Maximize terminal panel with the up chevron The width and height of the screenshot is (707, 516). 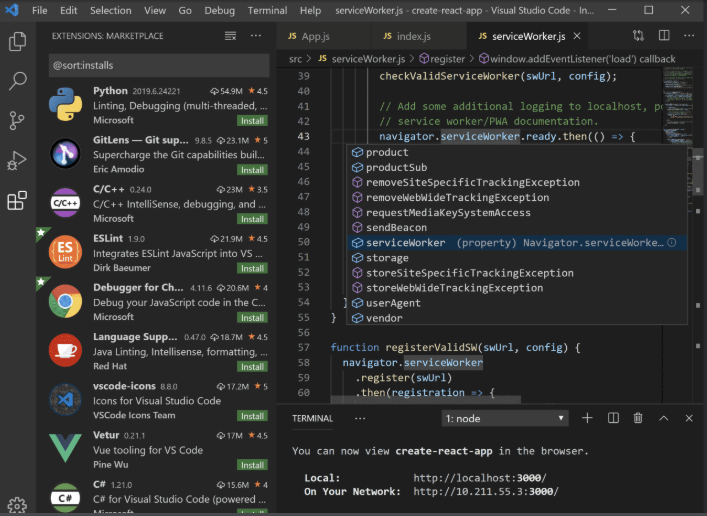pos(665,418)
